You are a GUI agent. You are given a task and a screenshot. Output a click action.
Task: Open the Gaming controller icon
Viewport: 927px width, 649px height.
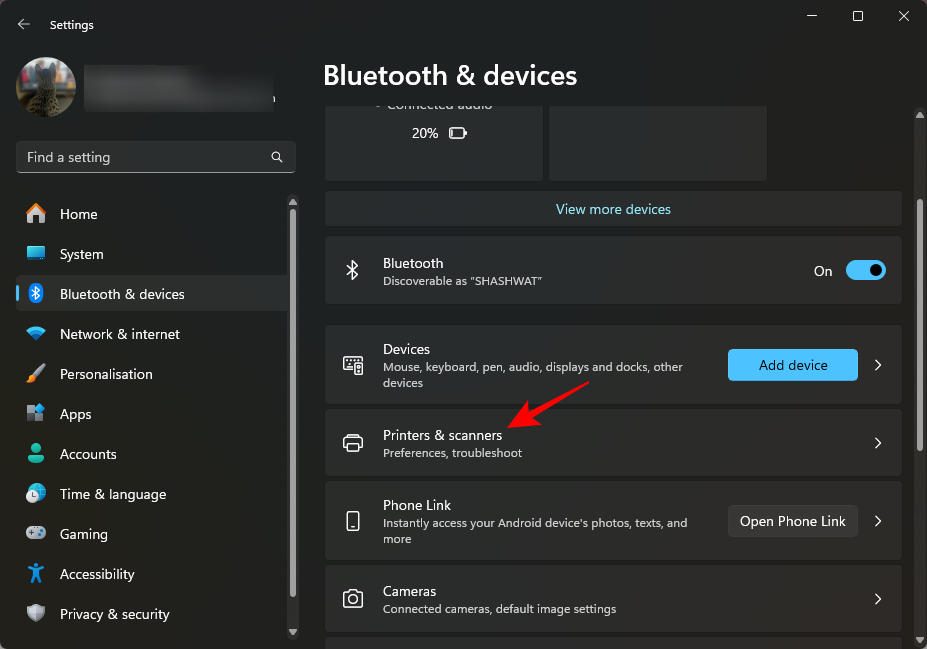click(x=36, y=534)
